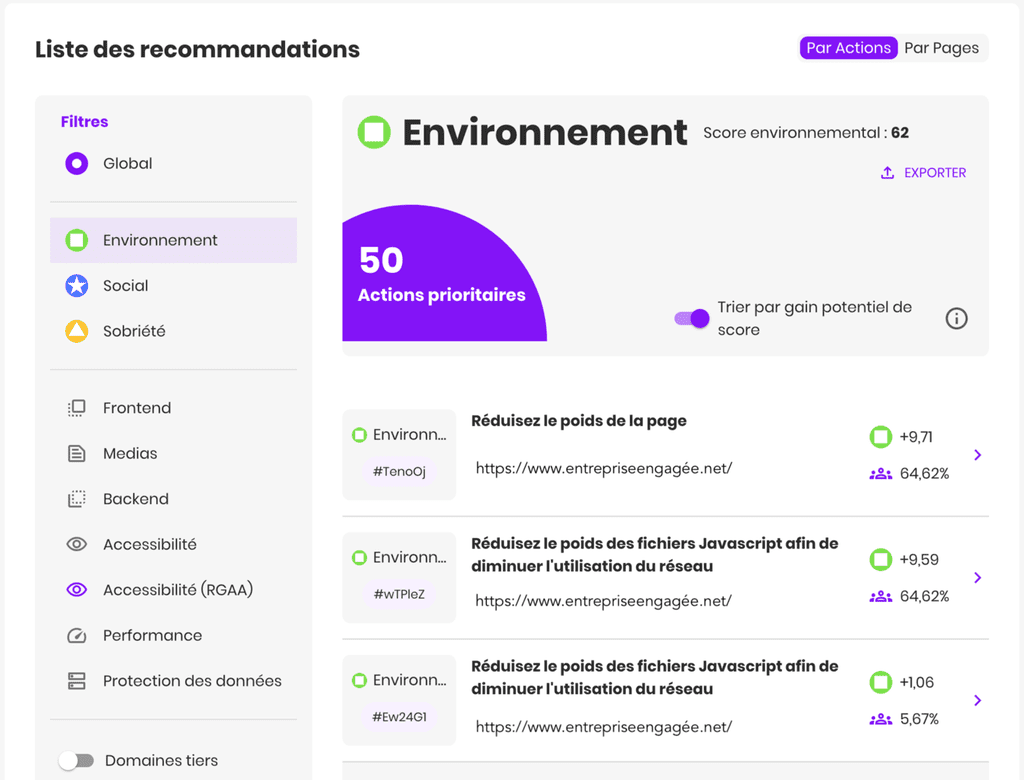Click Javascript recommendation title in #Ew24G1 row
Viewport: 1024px width, 780px height.
[x=654, y=677]
